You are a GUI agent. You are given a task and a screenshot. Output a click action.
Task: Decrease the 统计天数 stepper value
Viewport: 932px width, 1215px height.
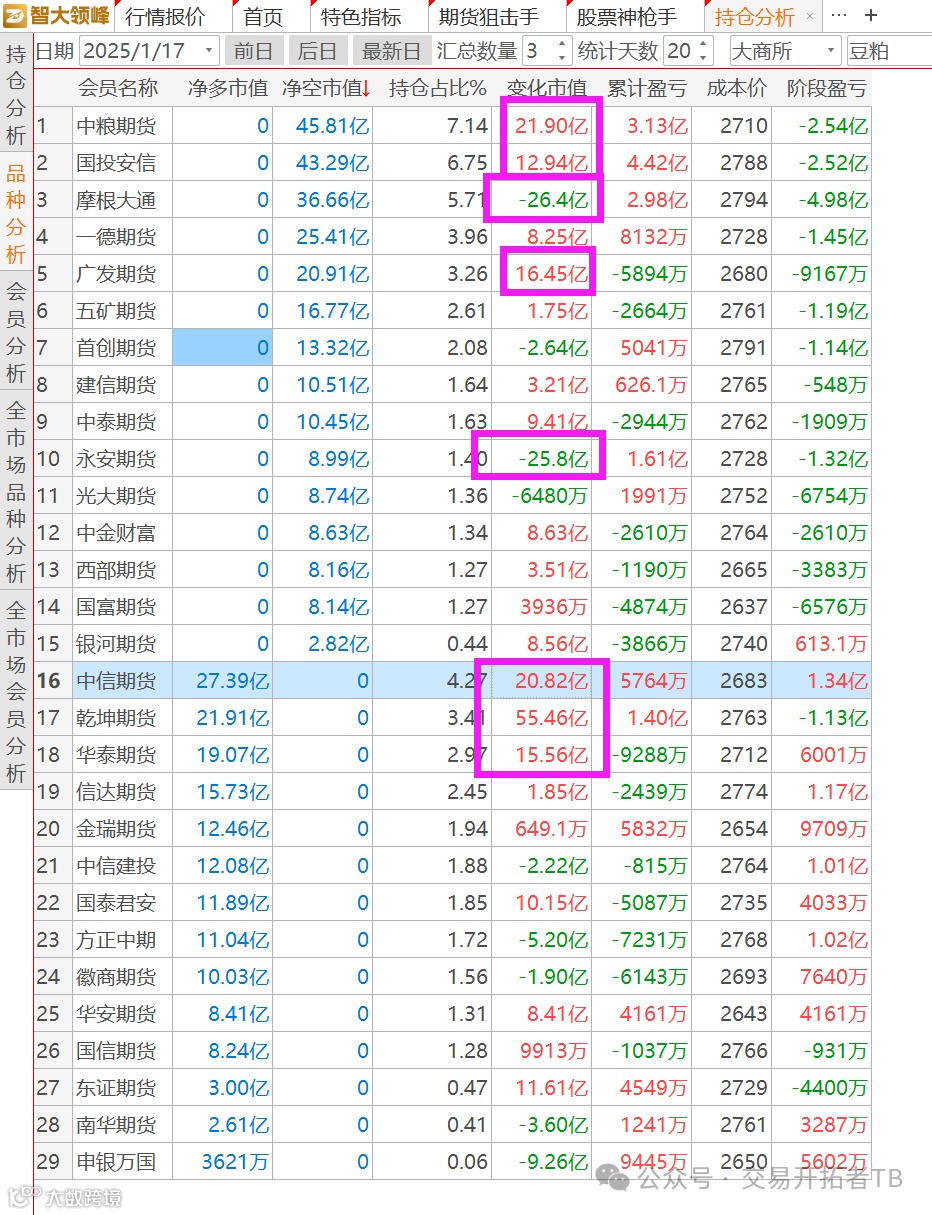coord(704,57)
